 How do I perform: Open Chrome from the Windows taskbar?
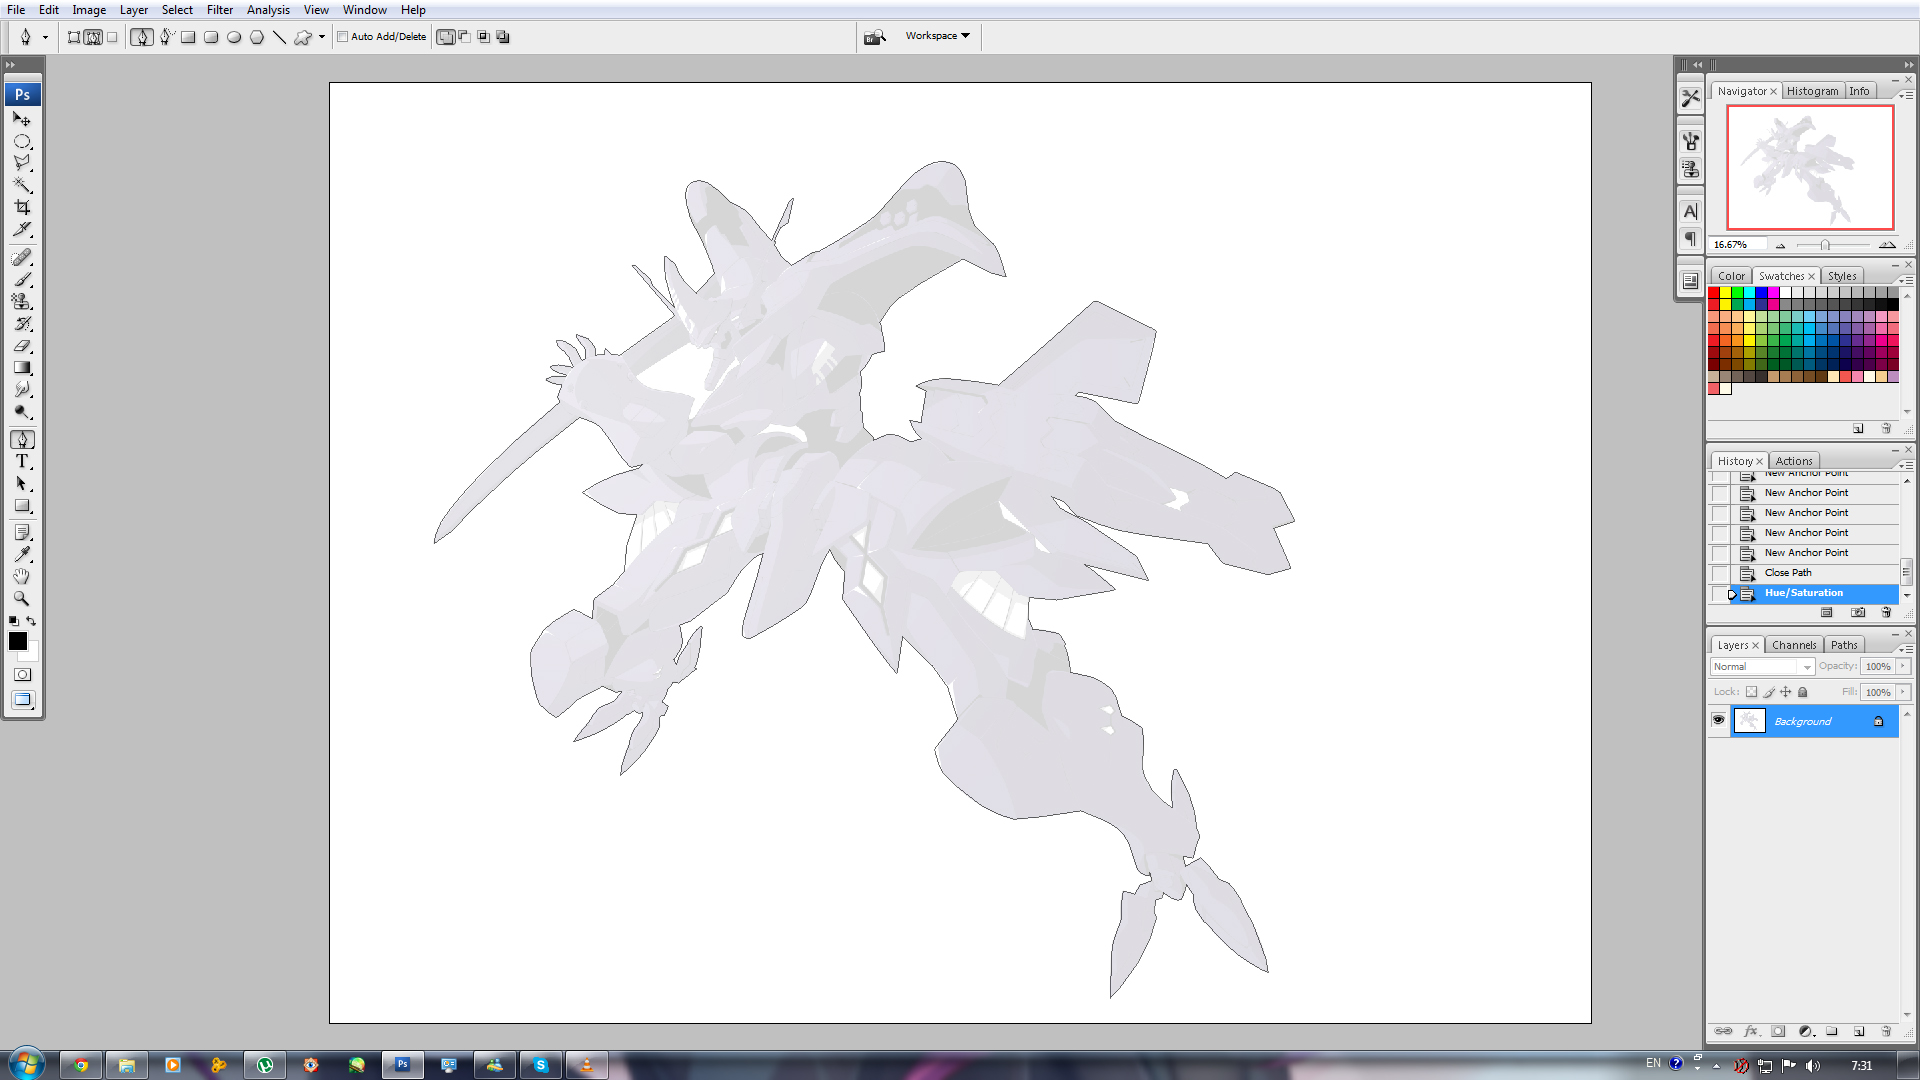[80, 1065]
